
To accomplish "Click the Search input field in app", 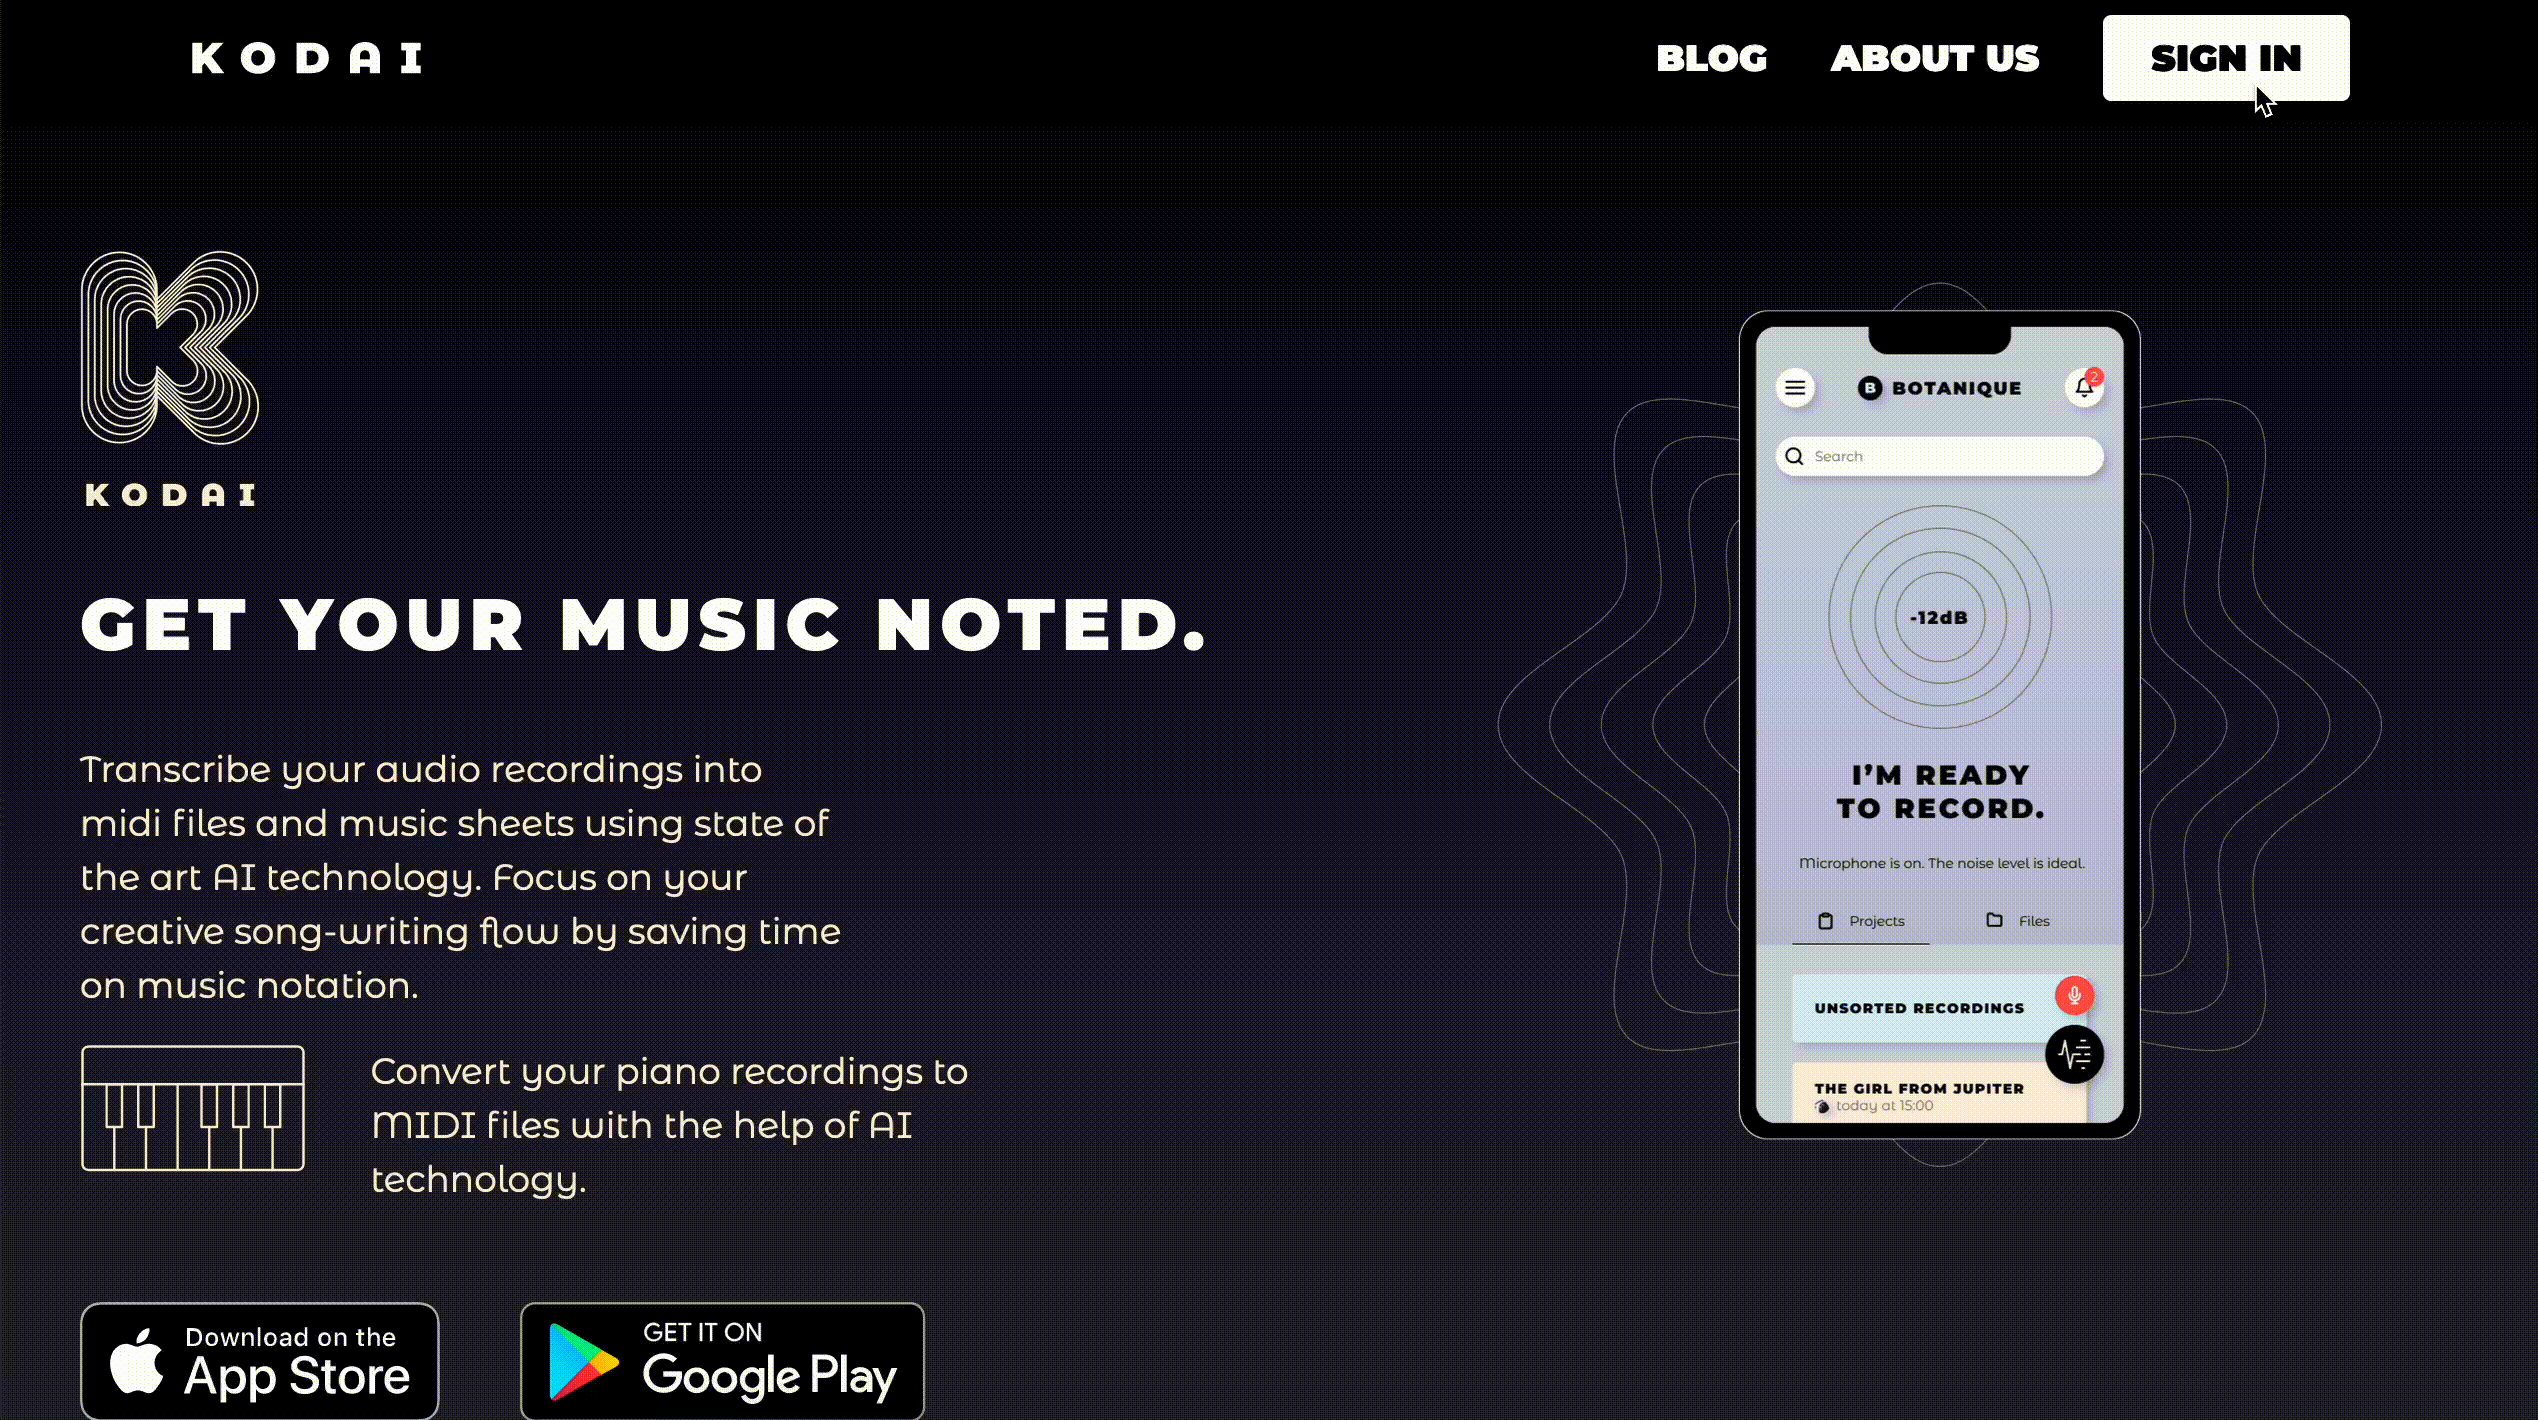I will click(x=1938, y=455).
